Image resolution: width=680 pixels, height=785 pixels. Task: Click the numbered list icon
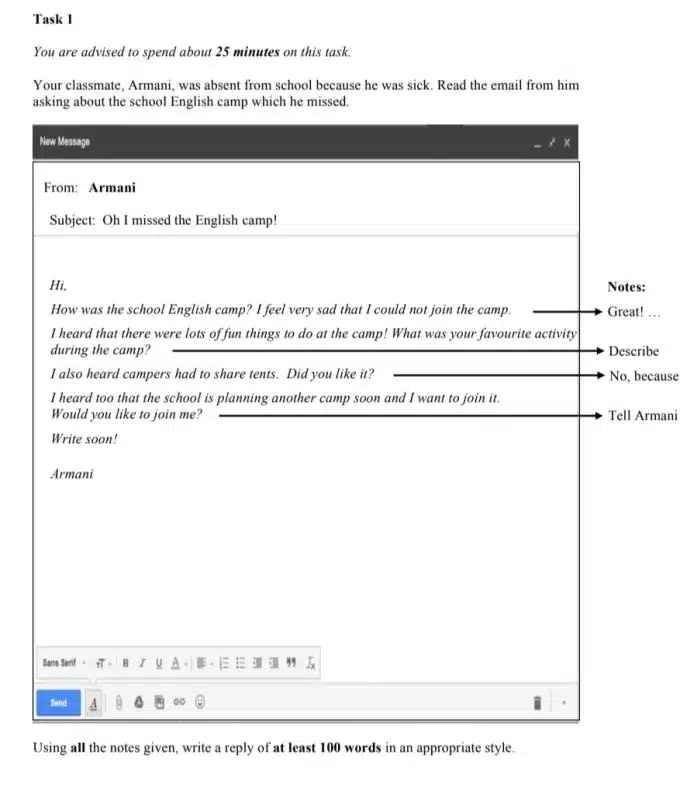coord(224,662)
